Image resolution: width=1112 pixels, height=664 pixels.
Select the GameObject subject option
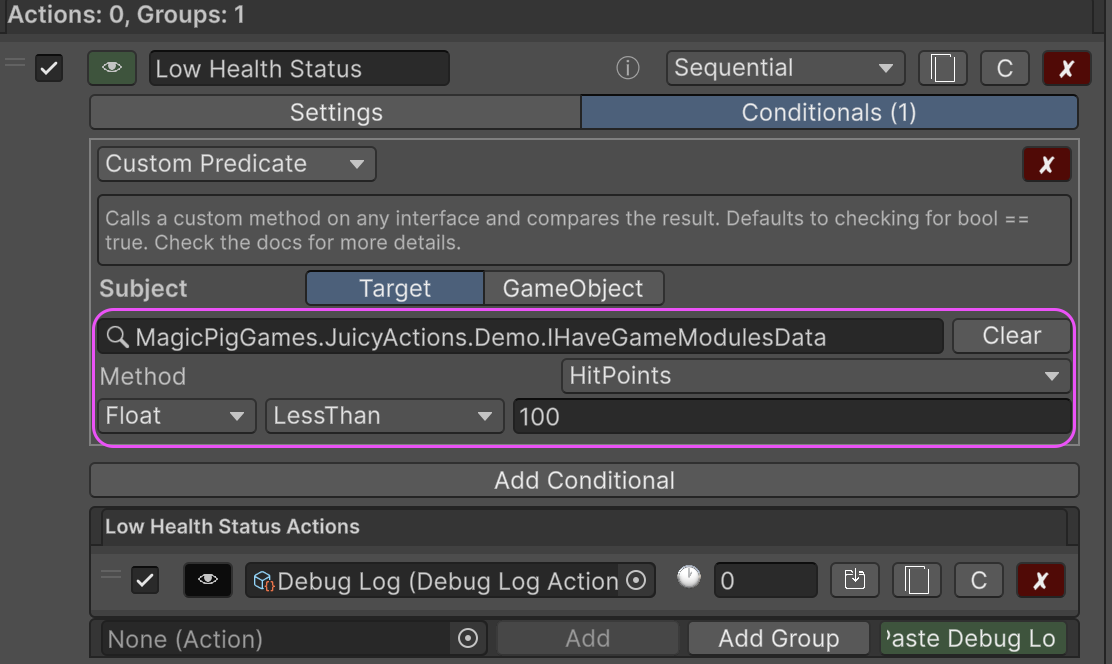pos(573,289)
